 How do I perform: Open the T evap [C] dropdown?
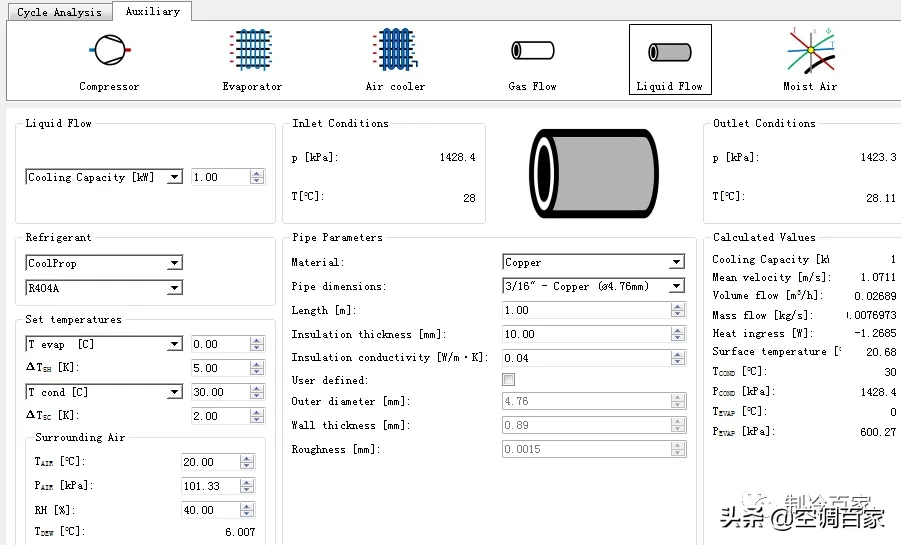point(104,344)
